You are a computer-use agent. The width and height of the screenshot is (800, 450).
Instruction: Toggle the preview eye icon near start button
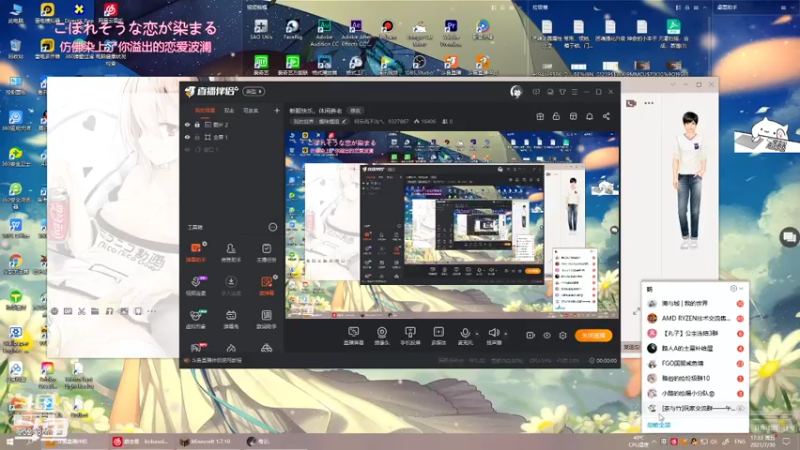pyautogui.click(x=546, y=335)
